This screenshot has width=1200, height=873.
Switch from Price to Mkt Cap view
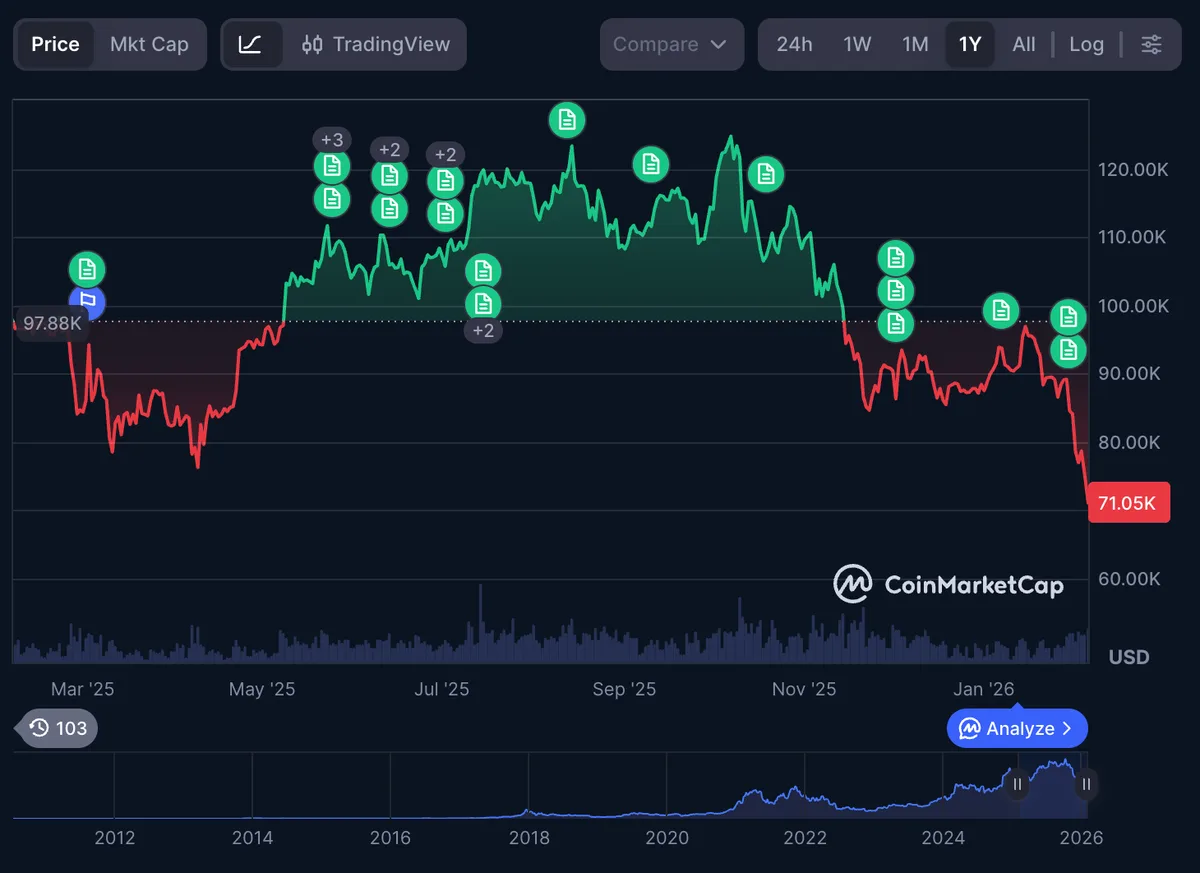[x=150, y=44]
